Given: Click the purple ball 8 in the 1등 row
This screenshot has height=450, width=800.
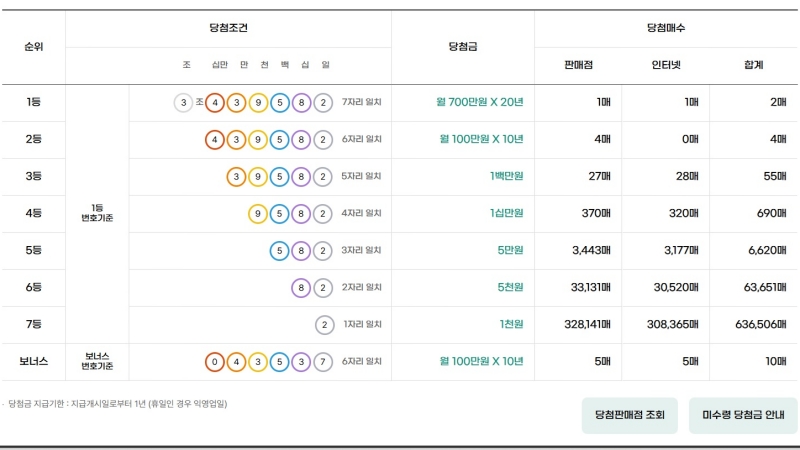Looking at the screenshot, I should 302,103.
